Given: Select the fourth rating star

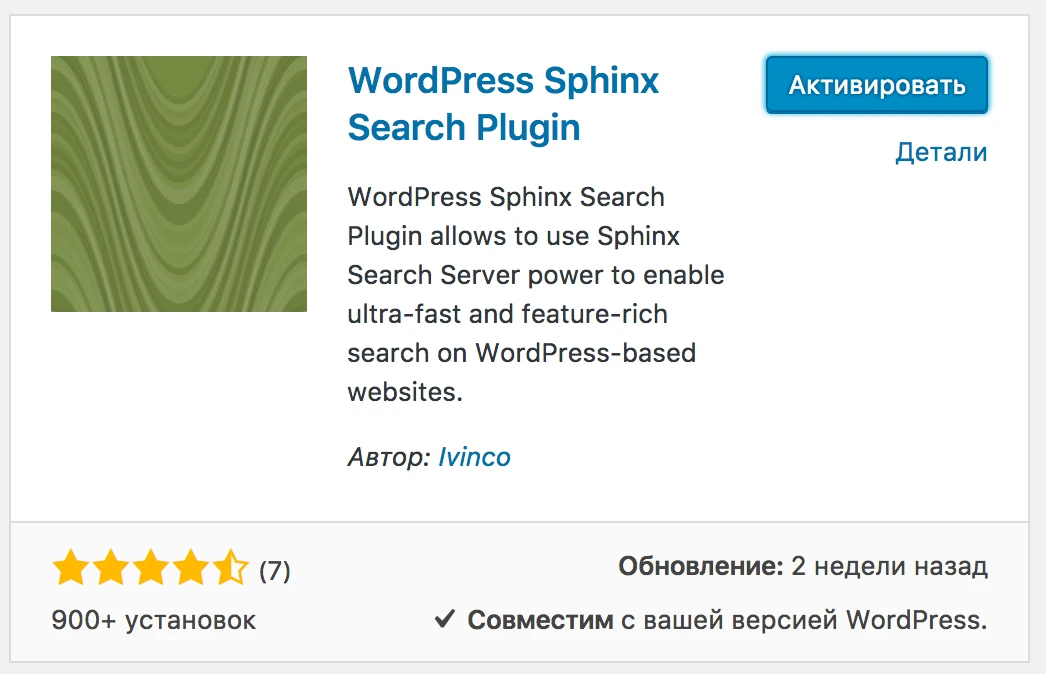Looking at the screenshot, I should point(192,567).
